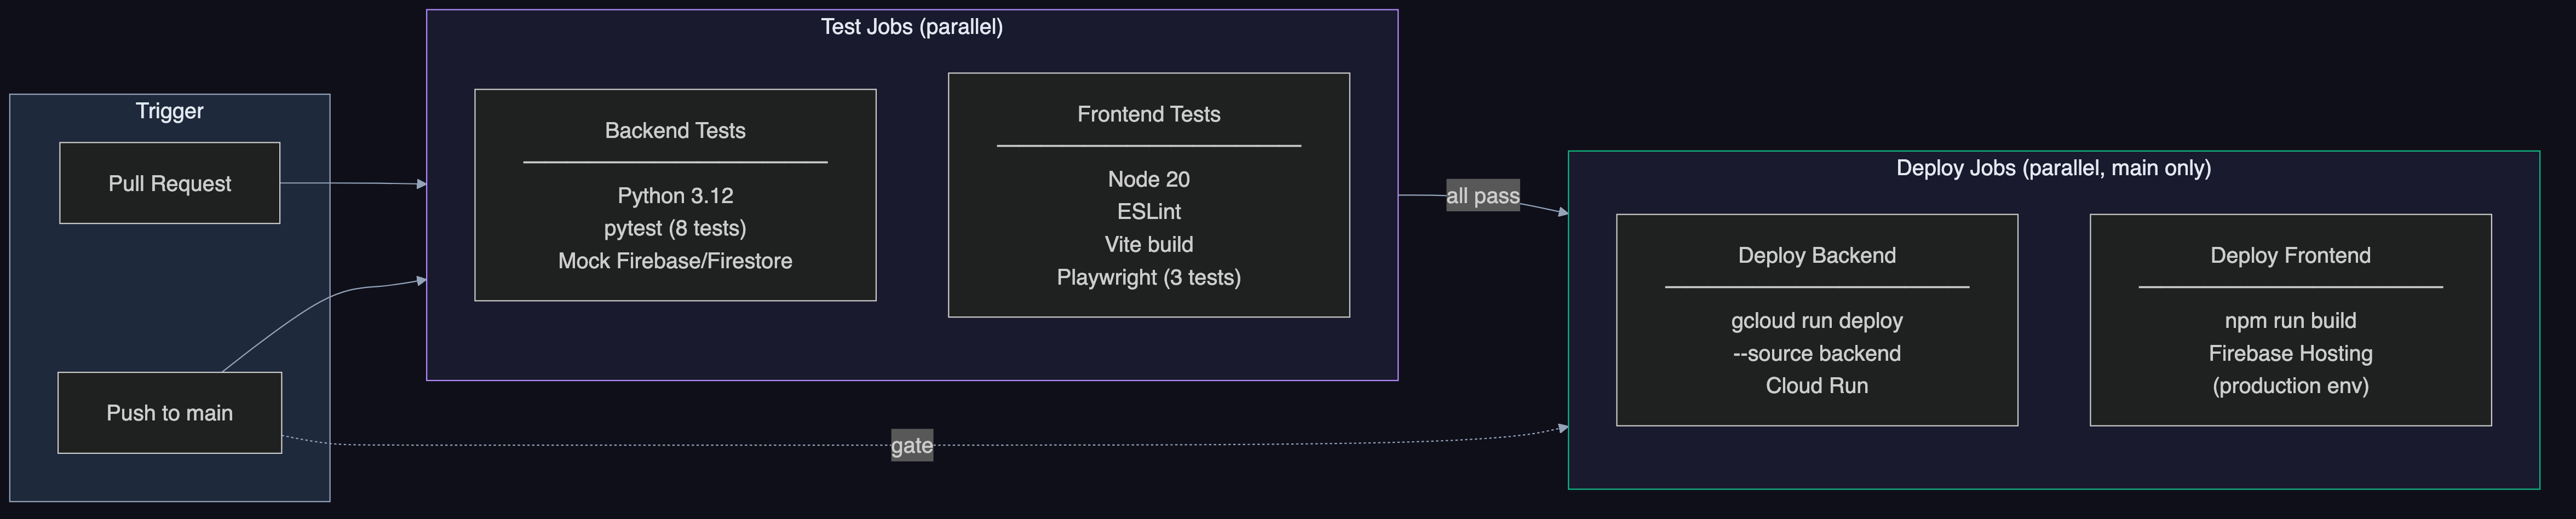Viewport: 2576px width, 519px height.
Task: Click the Deploy Frontend node
Action: click(x=2290, y=320)
